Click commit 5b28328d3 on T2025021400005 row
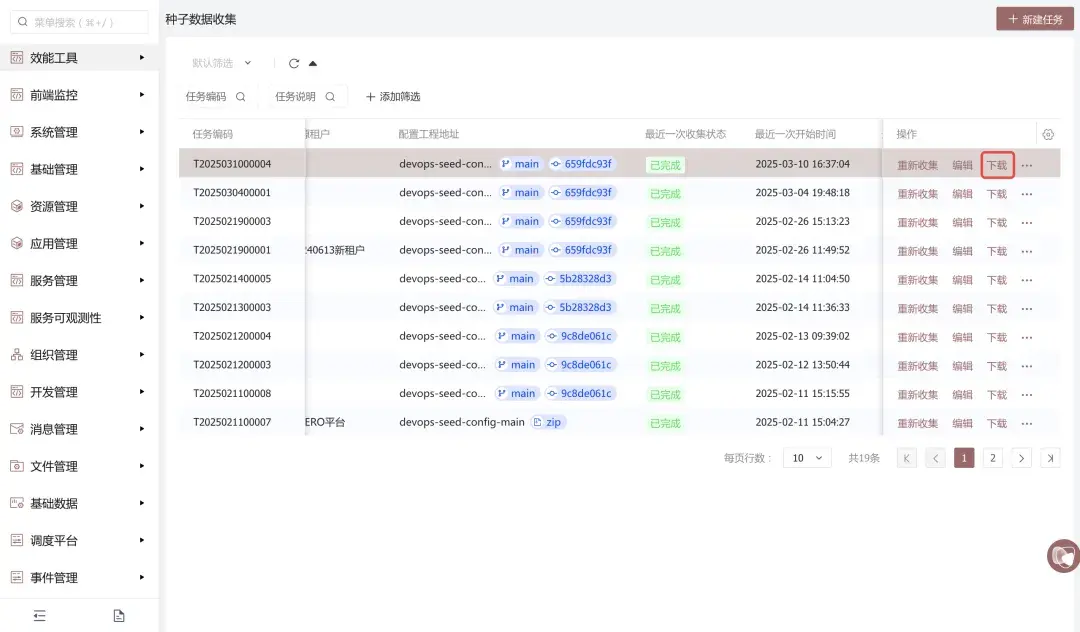This screenshot has height=632, width=1080. pos(579,279)
